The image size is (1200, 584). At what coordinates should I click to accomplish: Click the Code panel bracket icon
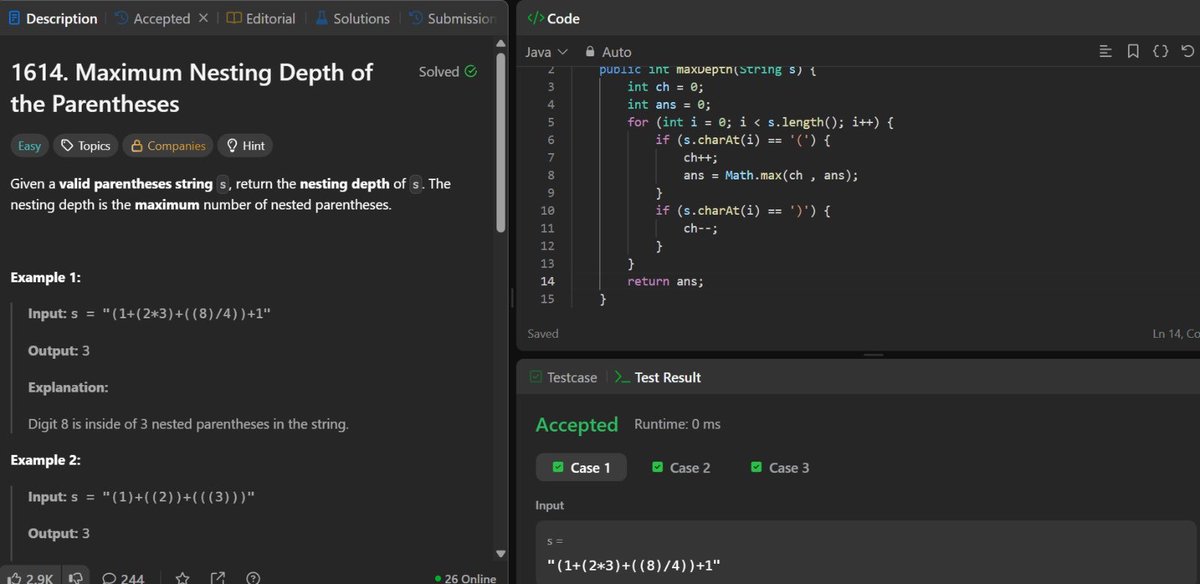(535, 18)
